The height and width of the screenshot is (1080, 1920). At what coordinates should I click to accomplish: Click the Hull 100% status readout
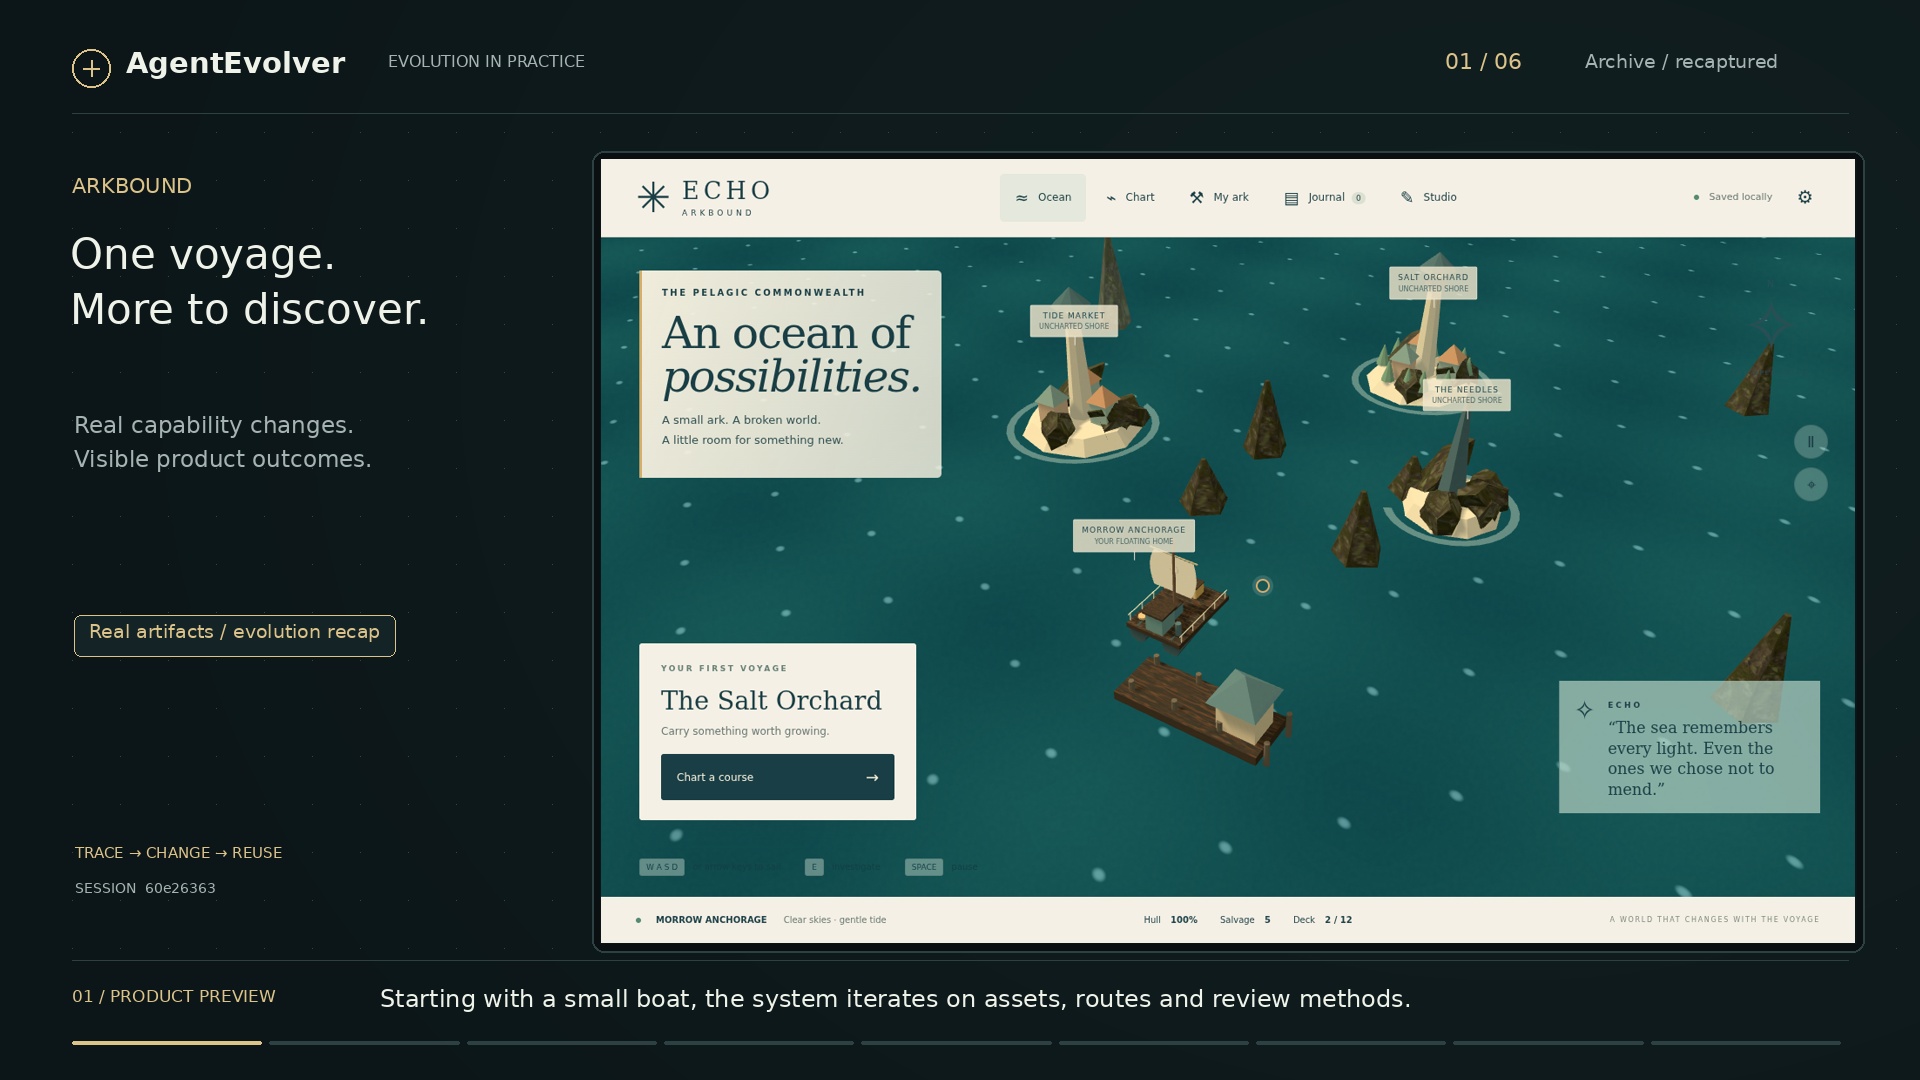[x=1171, y=920]
